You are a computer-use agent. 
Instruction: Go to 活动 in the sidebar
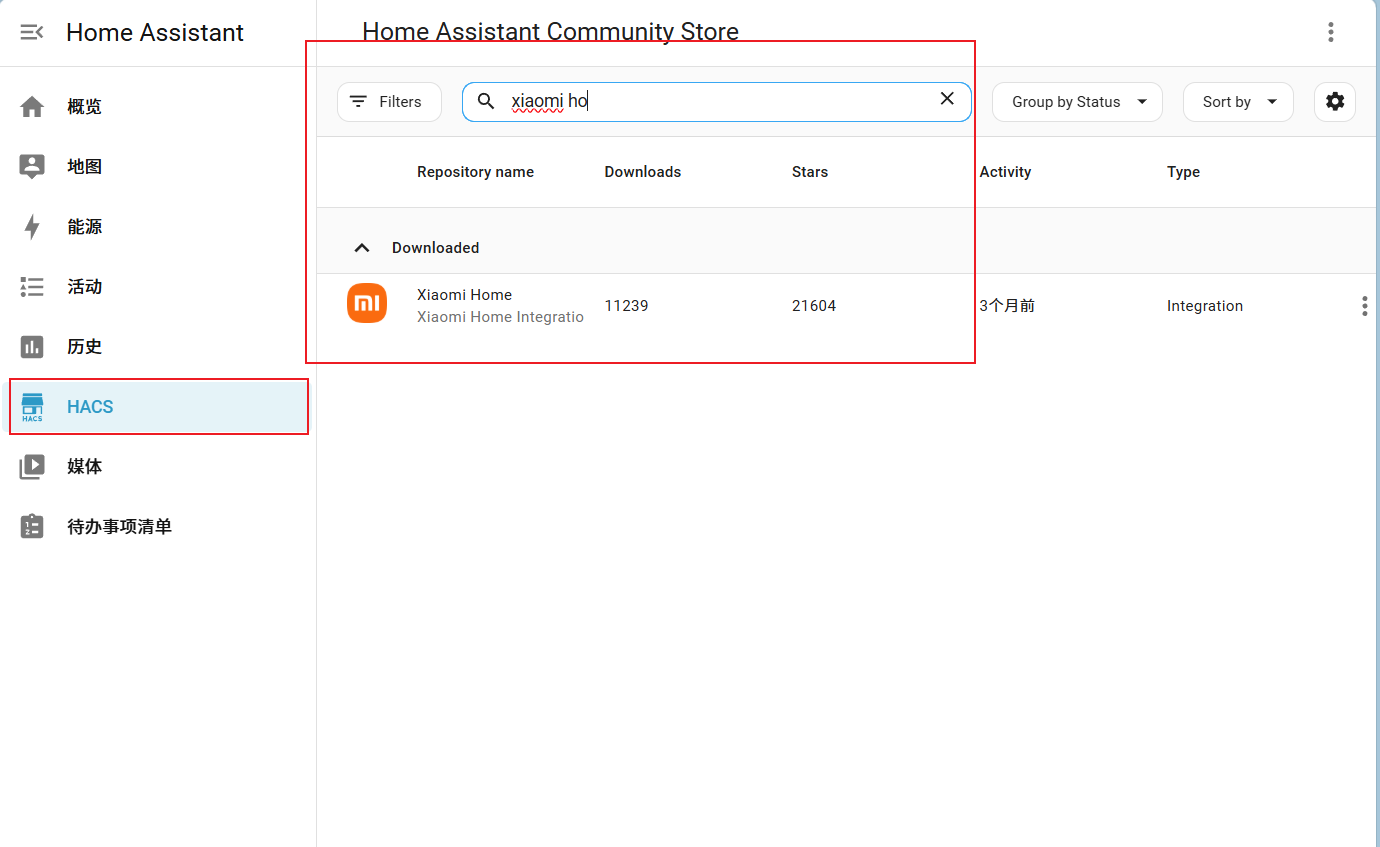click(85, 287)
